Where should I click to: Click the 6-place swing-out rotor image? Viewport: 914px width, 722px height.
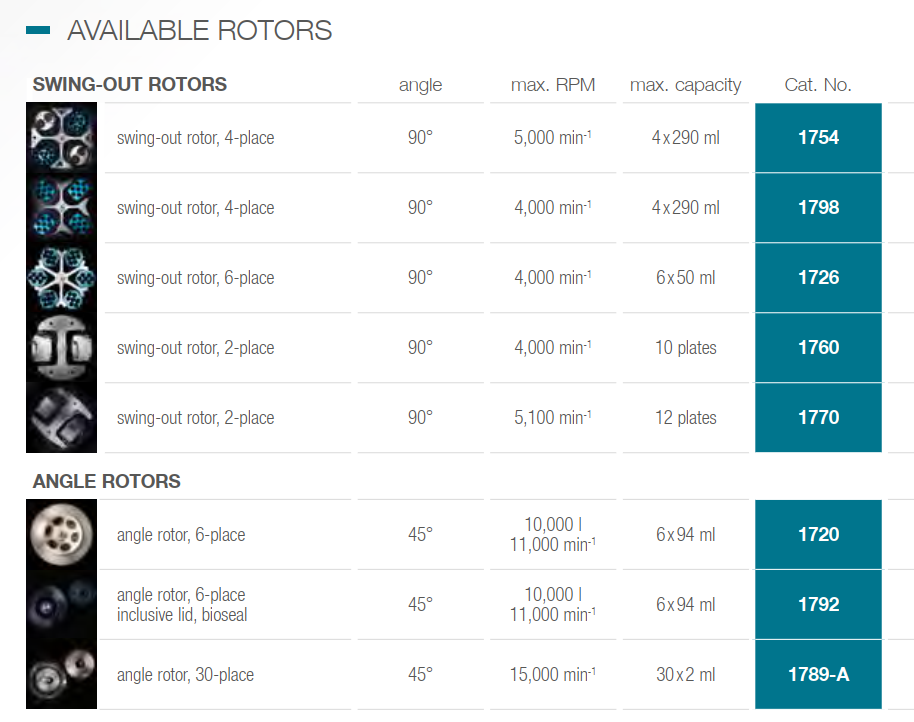[61, 278]
